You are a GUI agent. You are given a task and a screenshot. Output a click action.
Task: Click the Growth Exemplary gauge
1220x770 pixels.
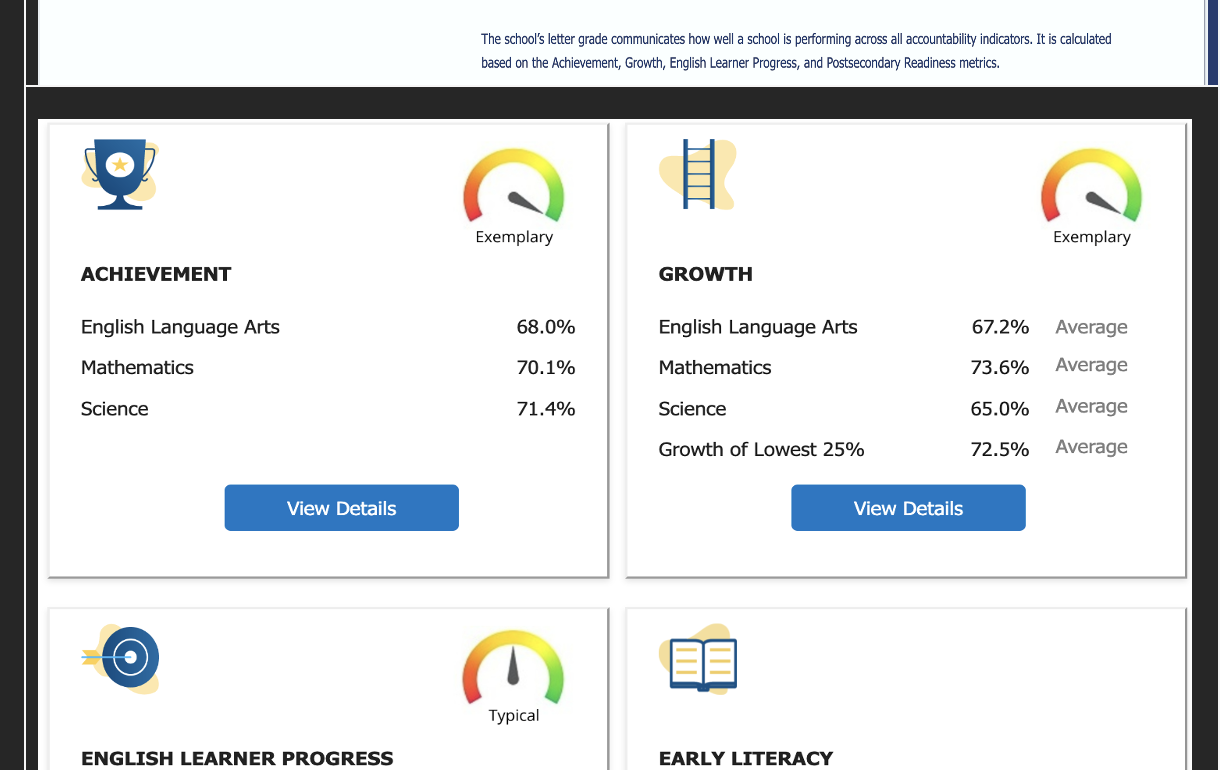(1091, 186)
